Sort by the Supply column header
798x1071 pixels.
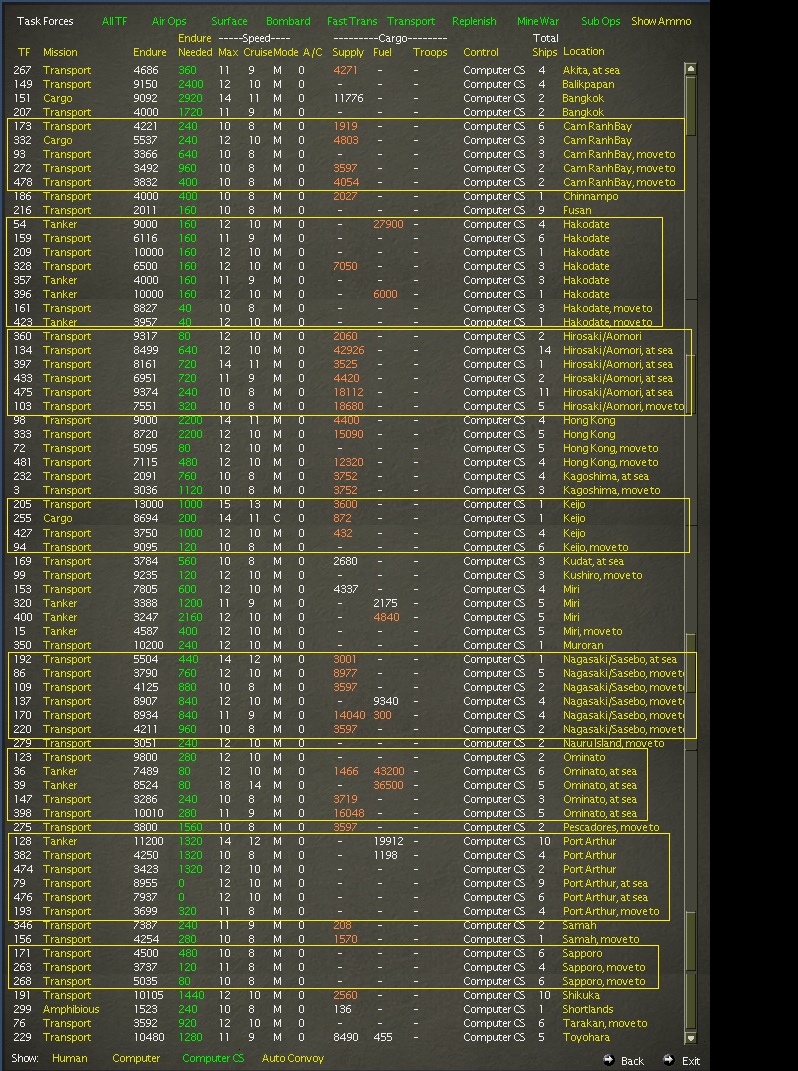(348, 52)
